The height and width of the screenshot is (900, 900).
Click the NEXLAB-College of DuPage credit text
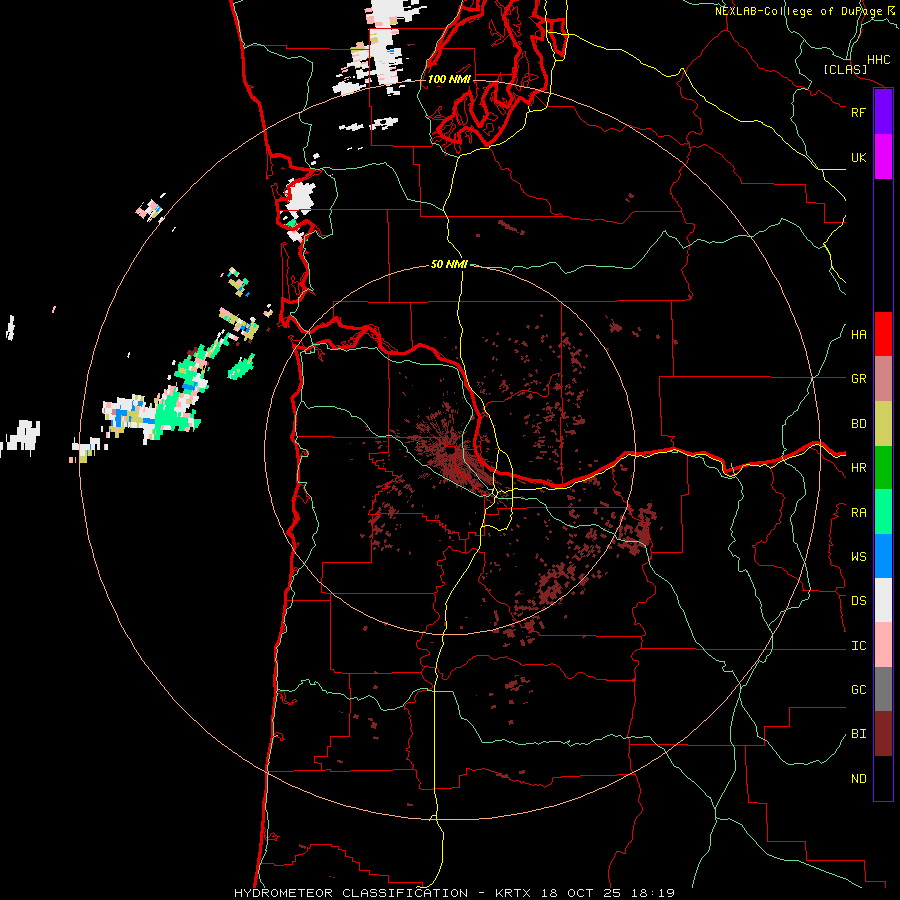point(798,11)
